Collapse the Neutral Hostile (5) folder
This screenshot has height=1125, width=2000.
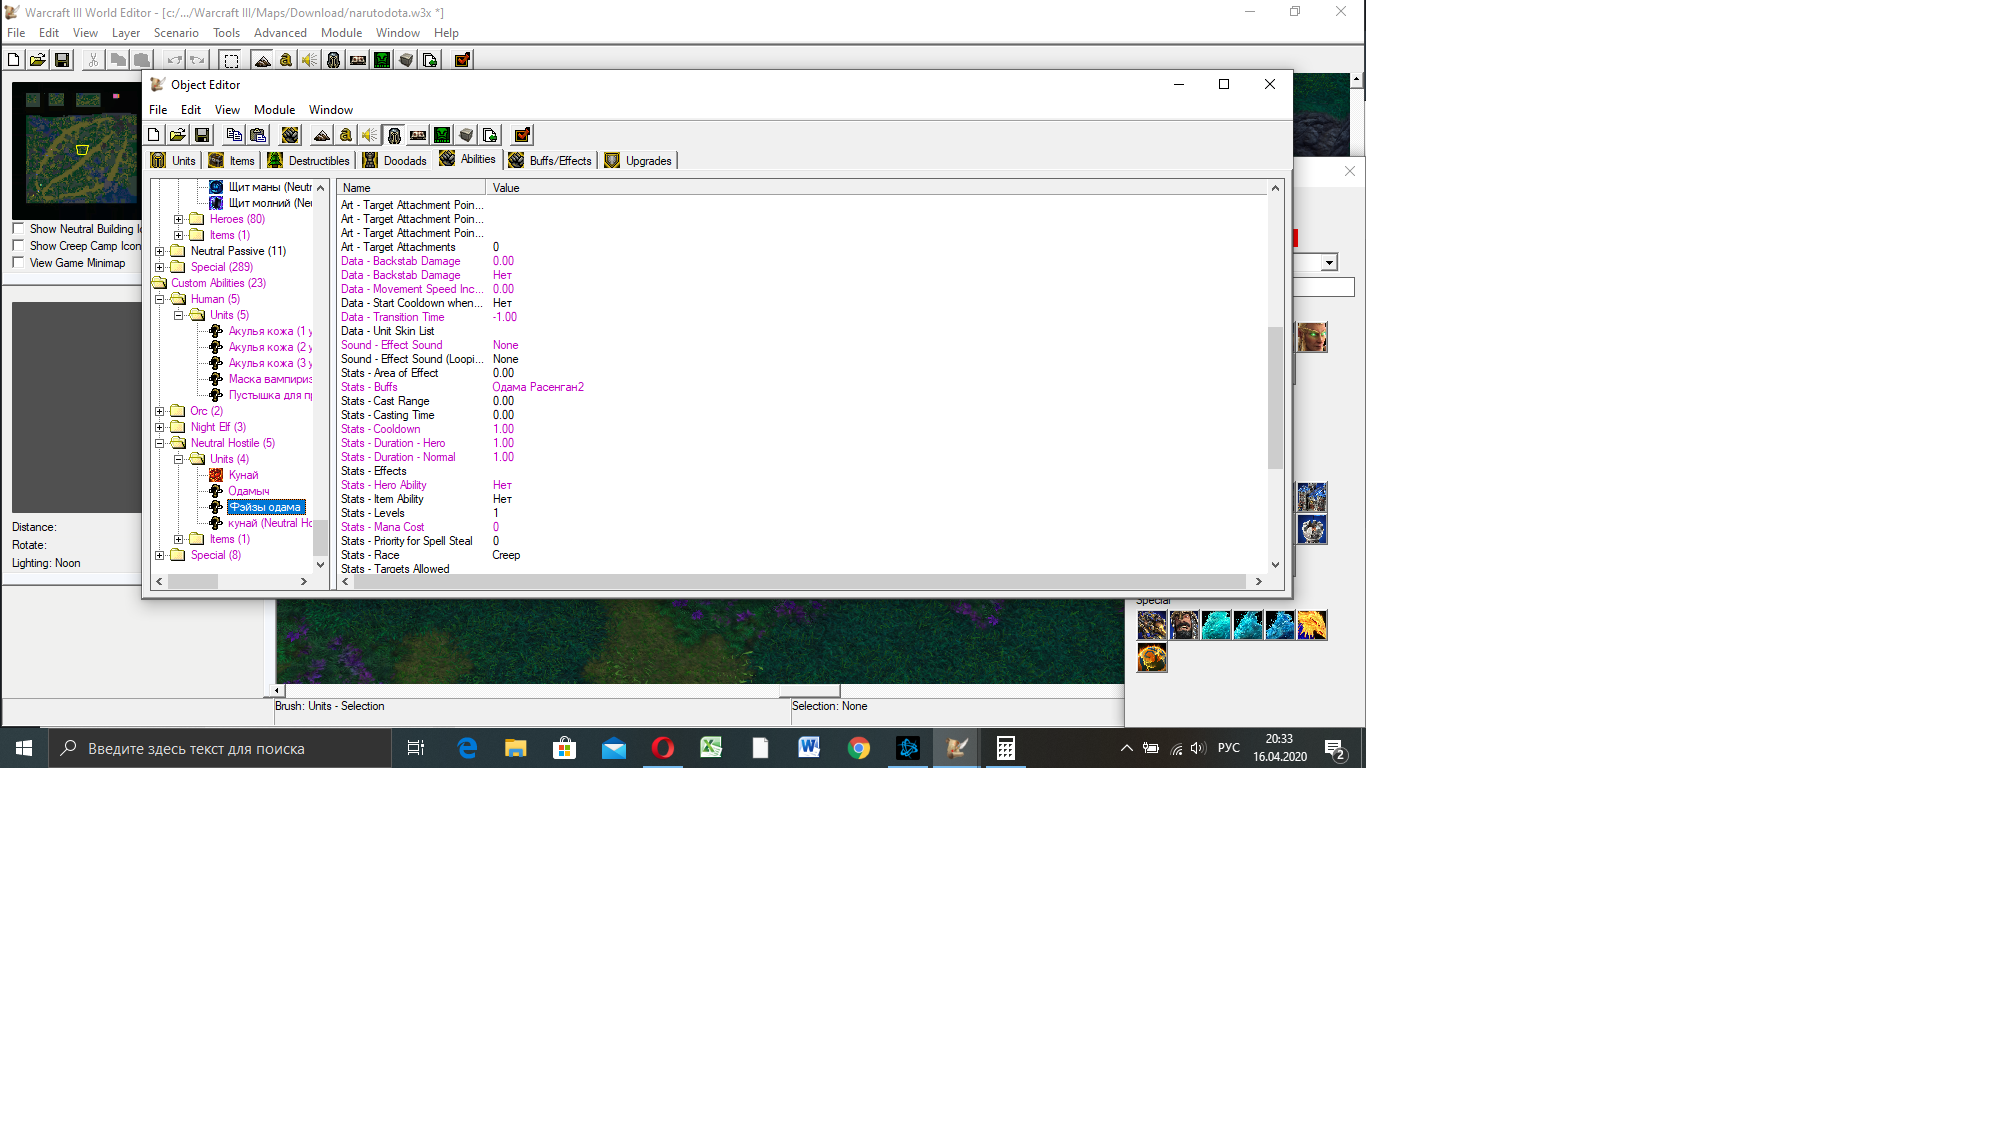coord(160,443)
